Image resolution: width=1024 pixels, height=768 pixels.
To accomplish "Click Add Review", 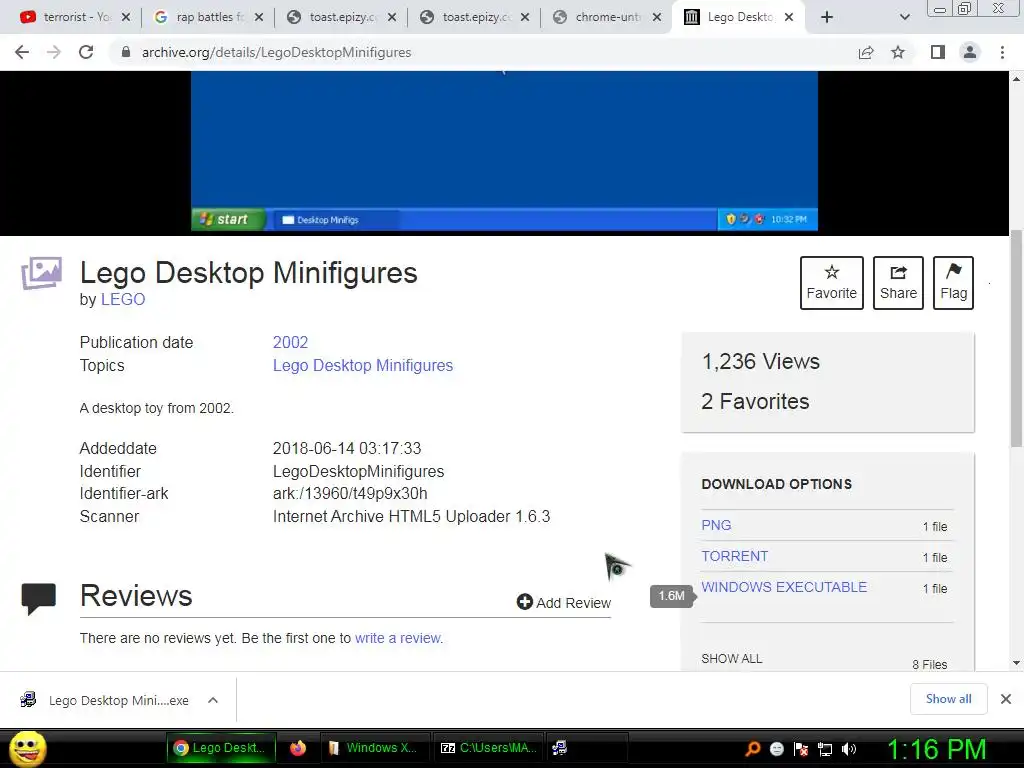I will click(x=564, y=602).
